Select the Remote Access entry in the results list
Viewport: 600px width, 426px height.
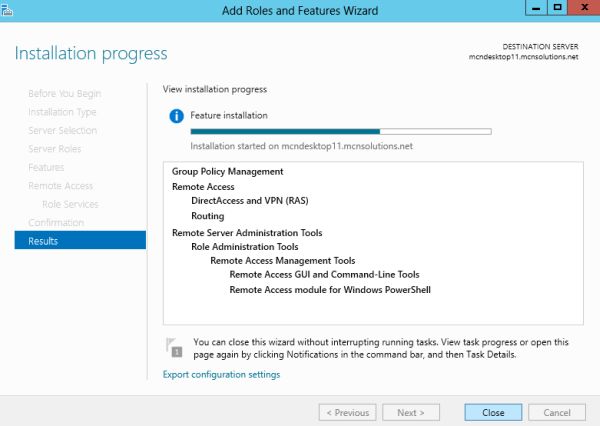[x=203, y=187]
